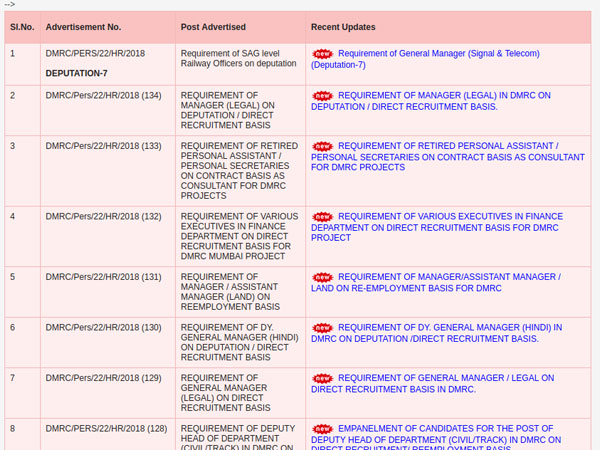The image size is (600, 450).
Task: Select advertisement DMRC/Pers/22/HR/2018 (133)
Action: pyautogui.click(x=104, y=146)
